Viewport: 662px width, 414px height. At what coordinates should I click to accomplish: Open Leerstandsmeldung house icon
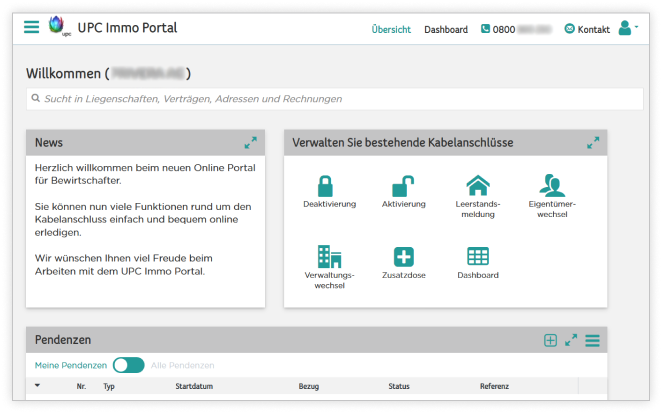point(478,185)
